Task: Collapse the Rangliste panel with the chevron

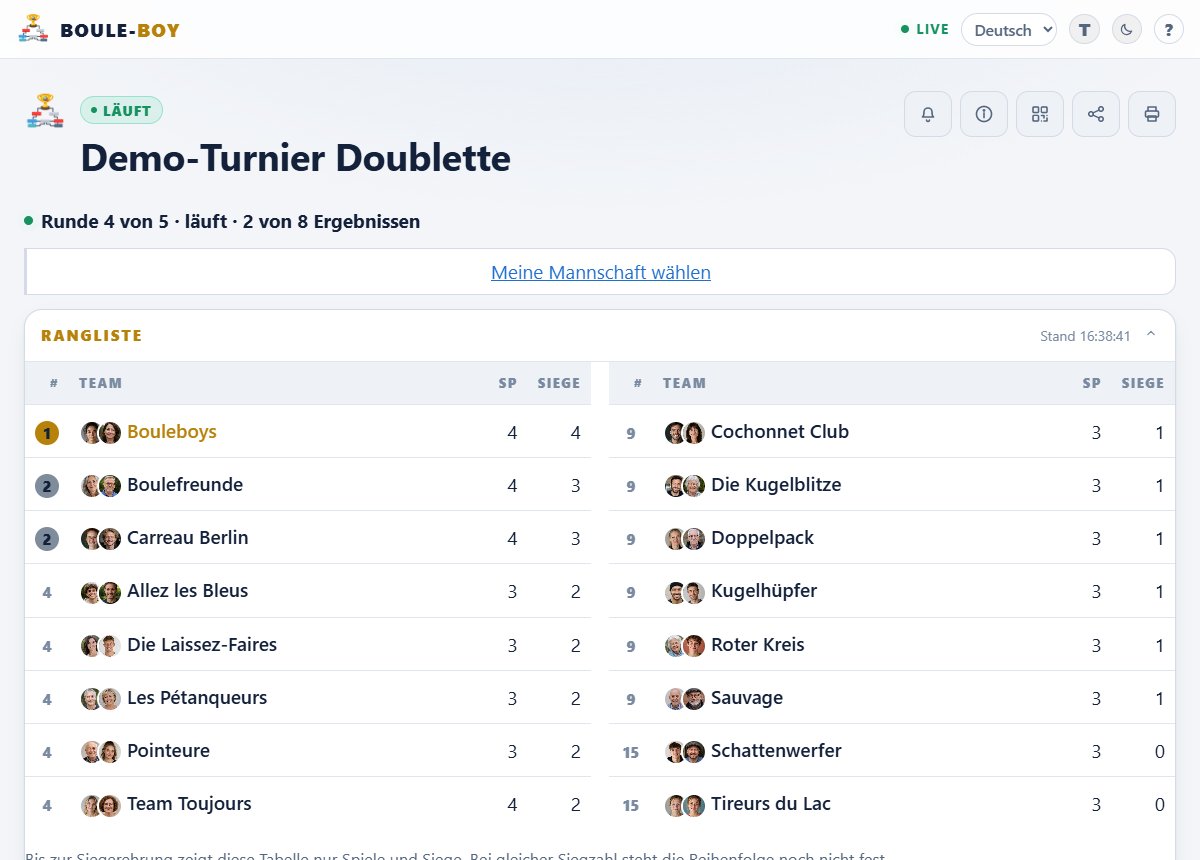Action: (x=1151, y=335)
